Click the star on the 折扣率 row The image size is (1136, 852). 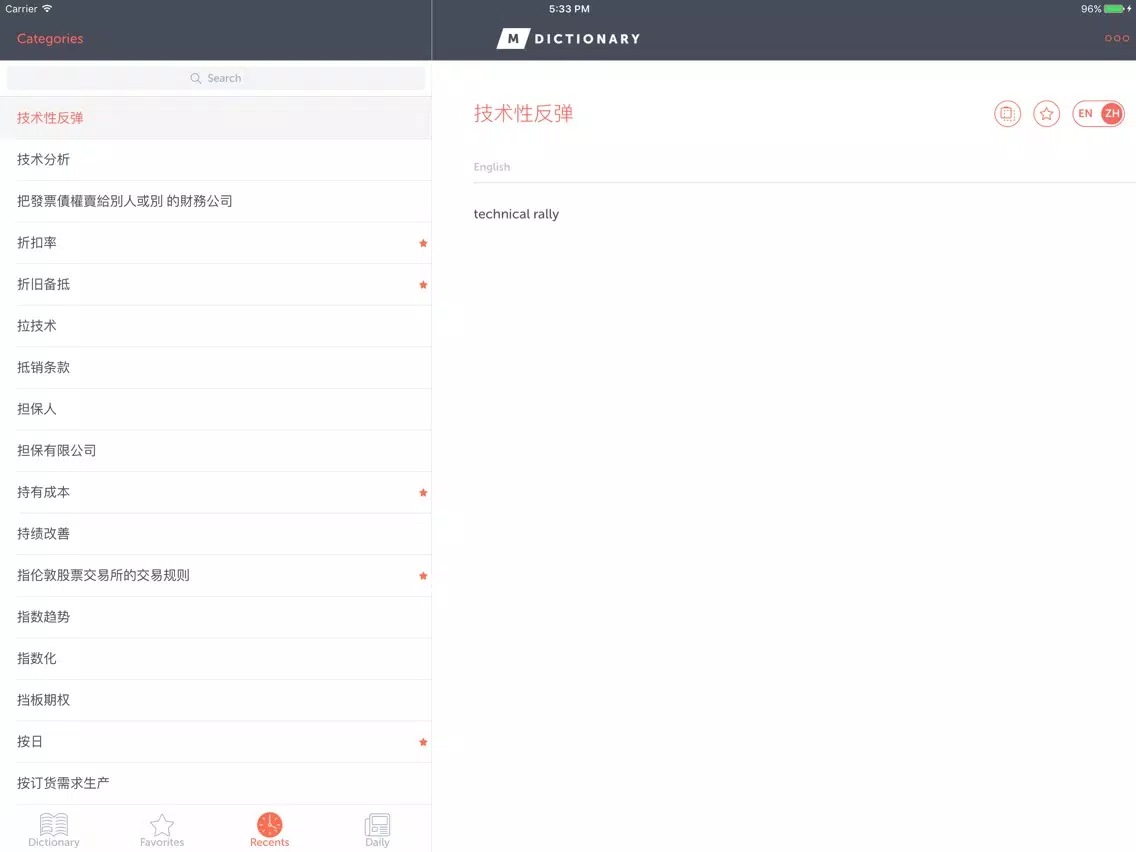coord(423,243)
